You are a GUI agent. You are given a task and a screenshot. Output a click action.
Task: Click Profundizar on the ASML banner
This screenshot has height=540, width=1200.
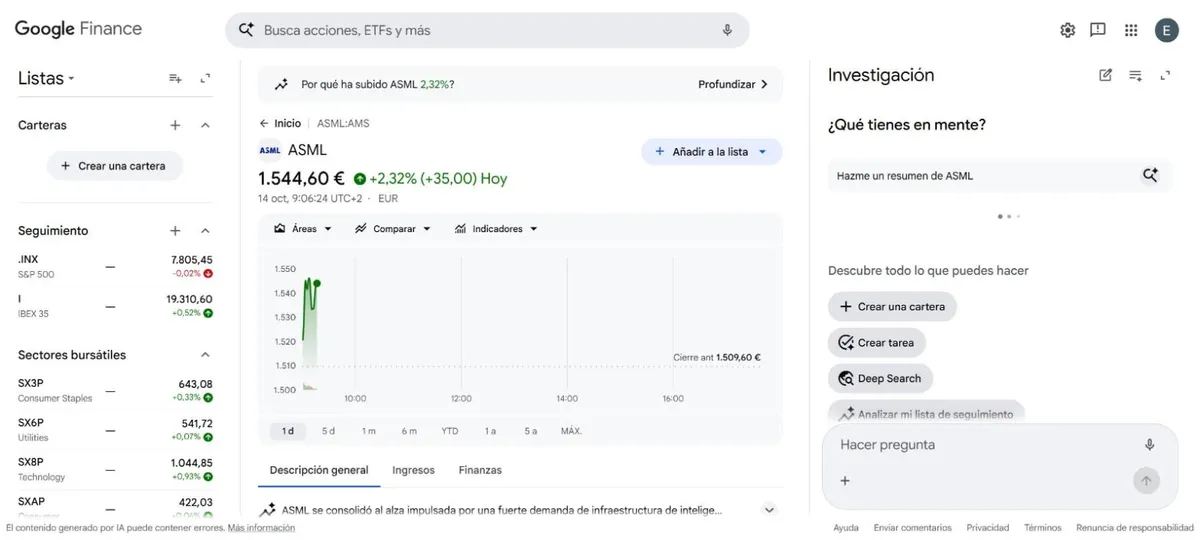pyautogui.click(x=733, y=85)
